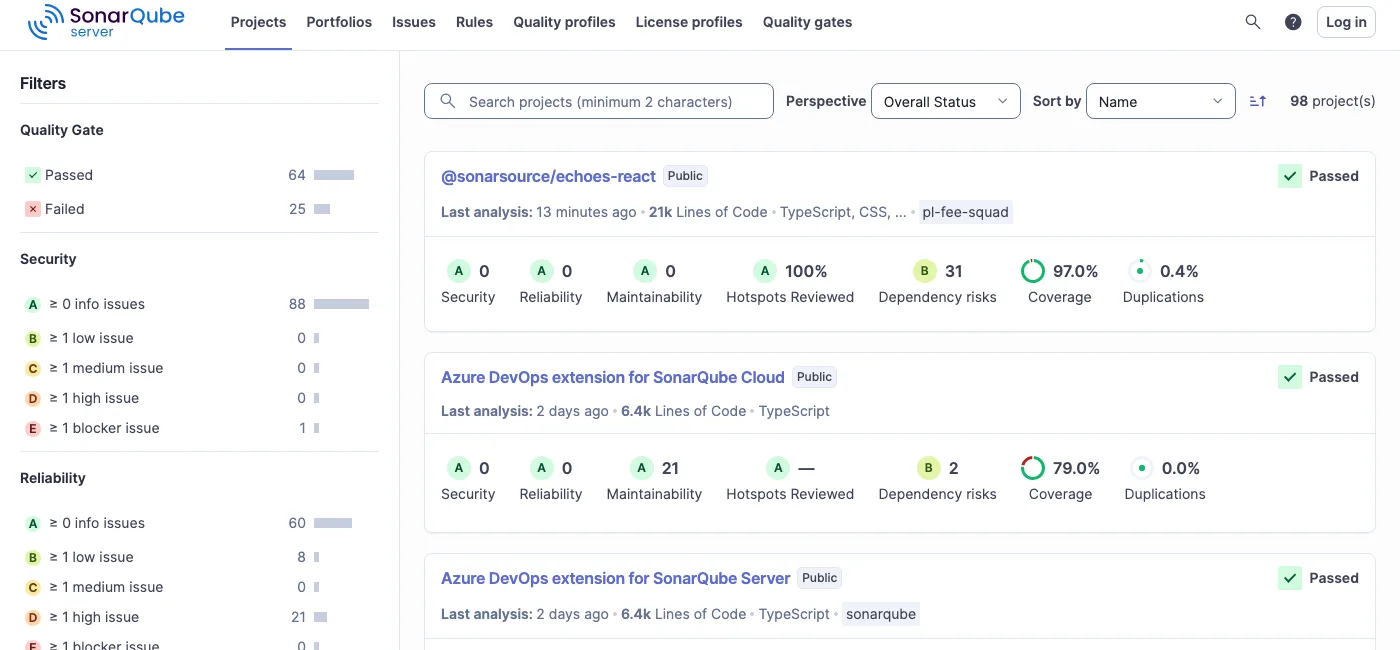Viewport: 1400px width, 650px height.
Task: Click the help question mark icon
Action: click(x=1292, y=21)
